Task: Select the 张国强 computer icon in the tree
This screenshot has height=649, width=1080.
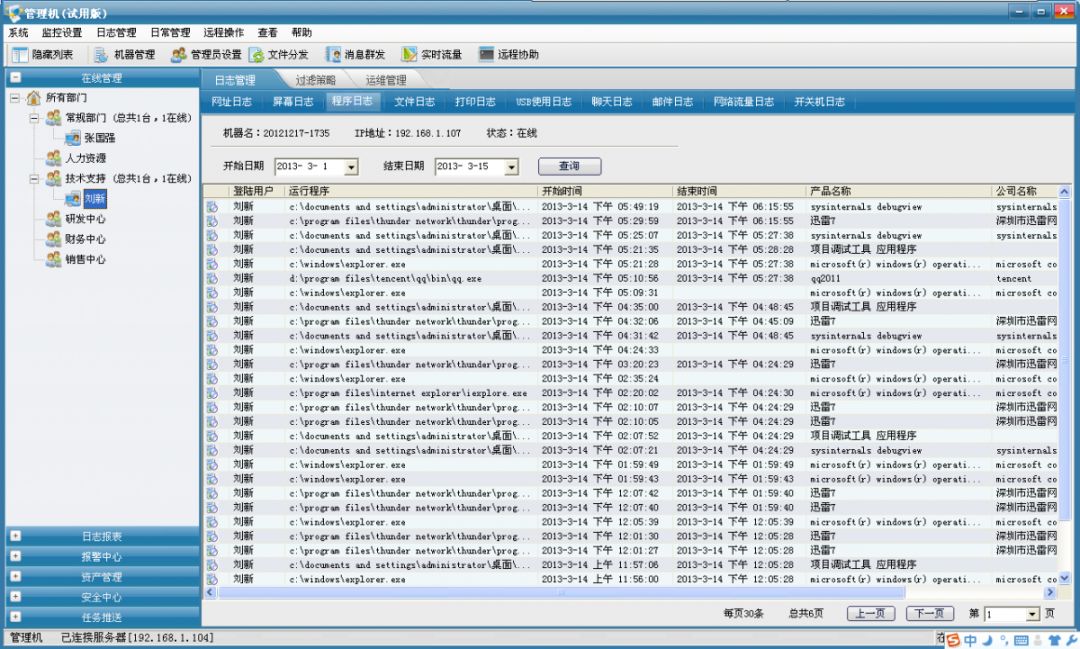Action: point(72,138)
